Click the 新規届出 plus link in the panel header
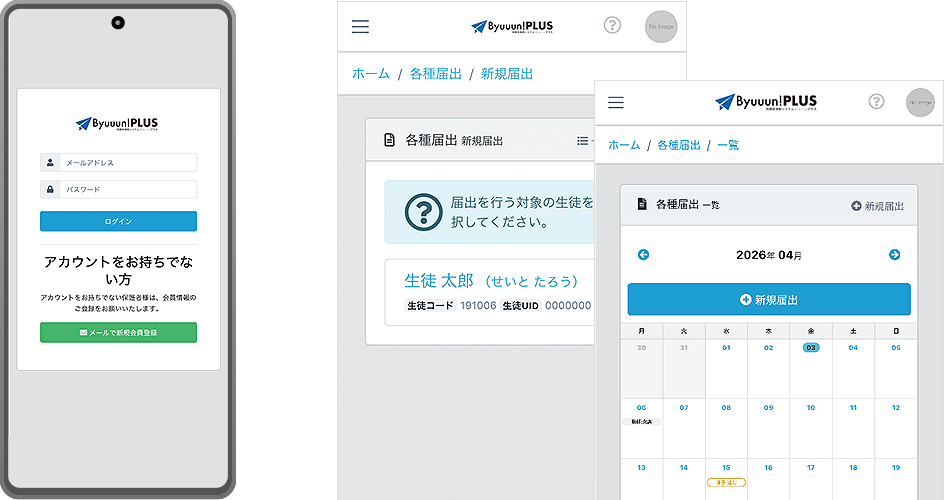The image size is (944, 500). click(x=877, y=206)
